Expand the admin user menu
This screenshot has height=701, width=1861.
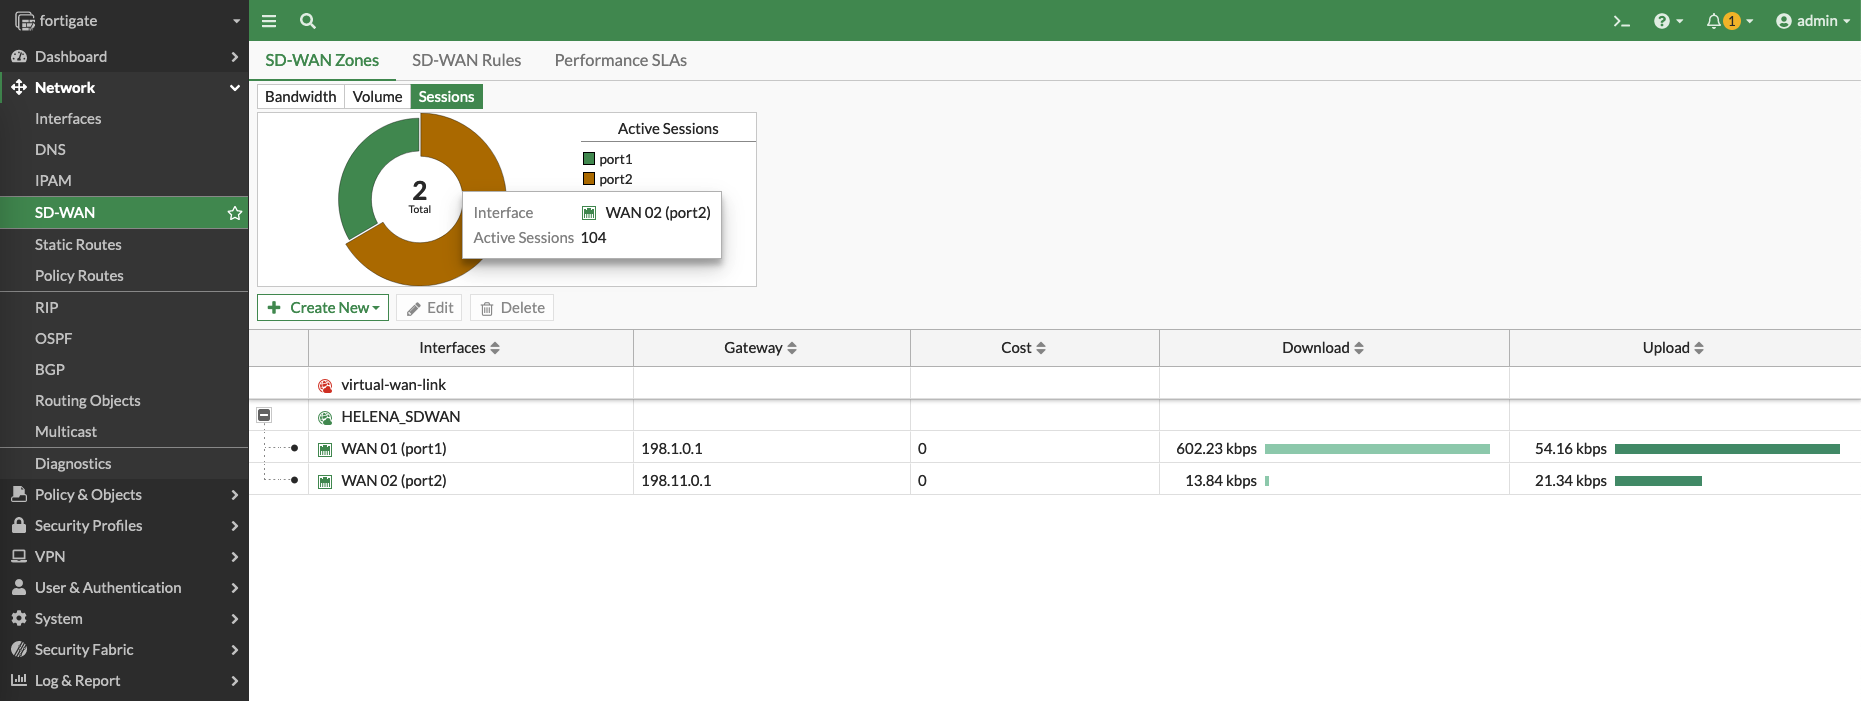click(1813, 21)
